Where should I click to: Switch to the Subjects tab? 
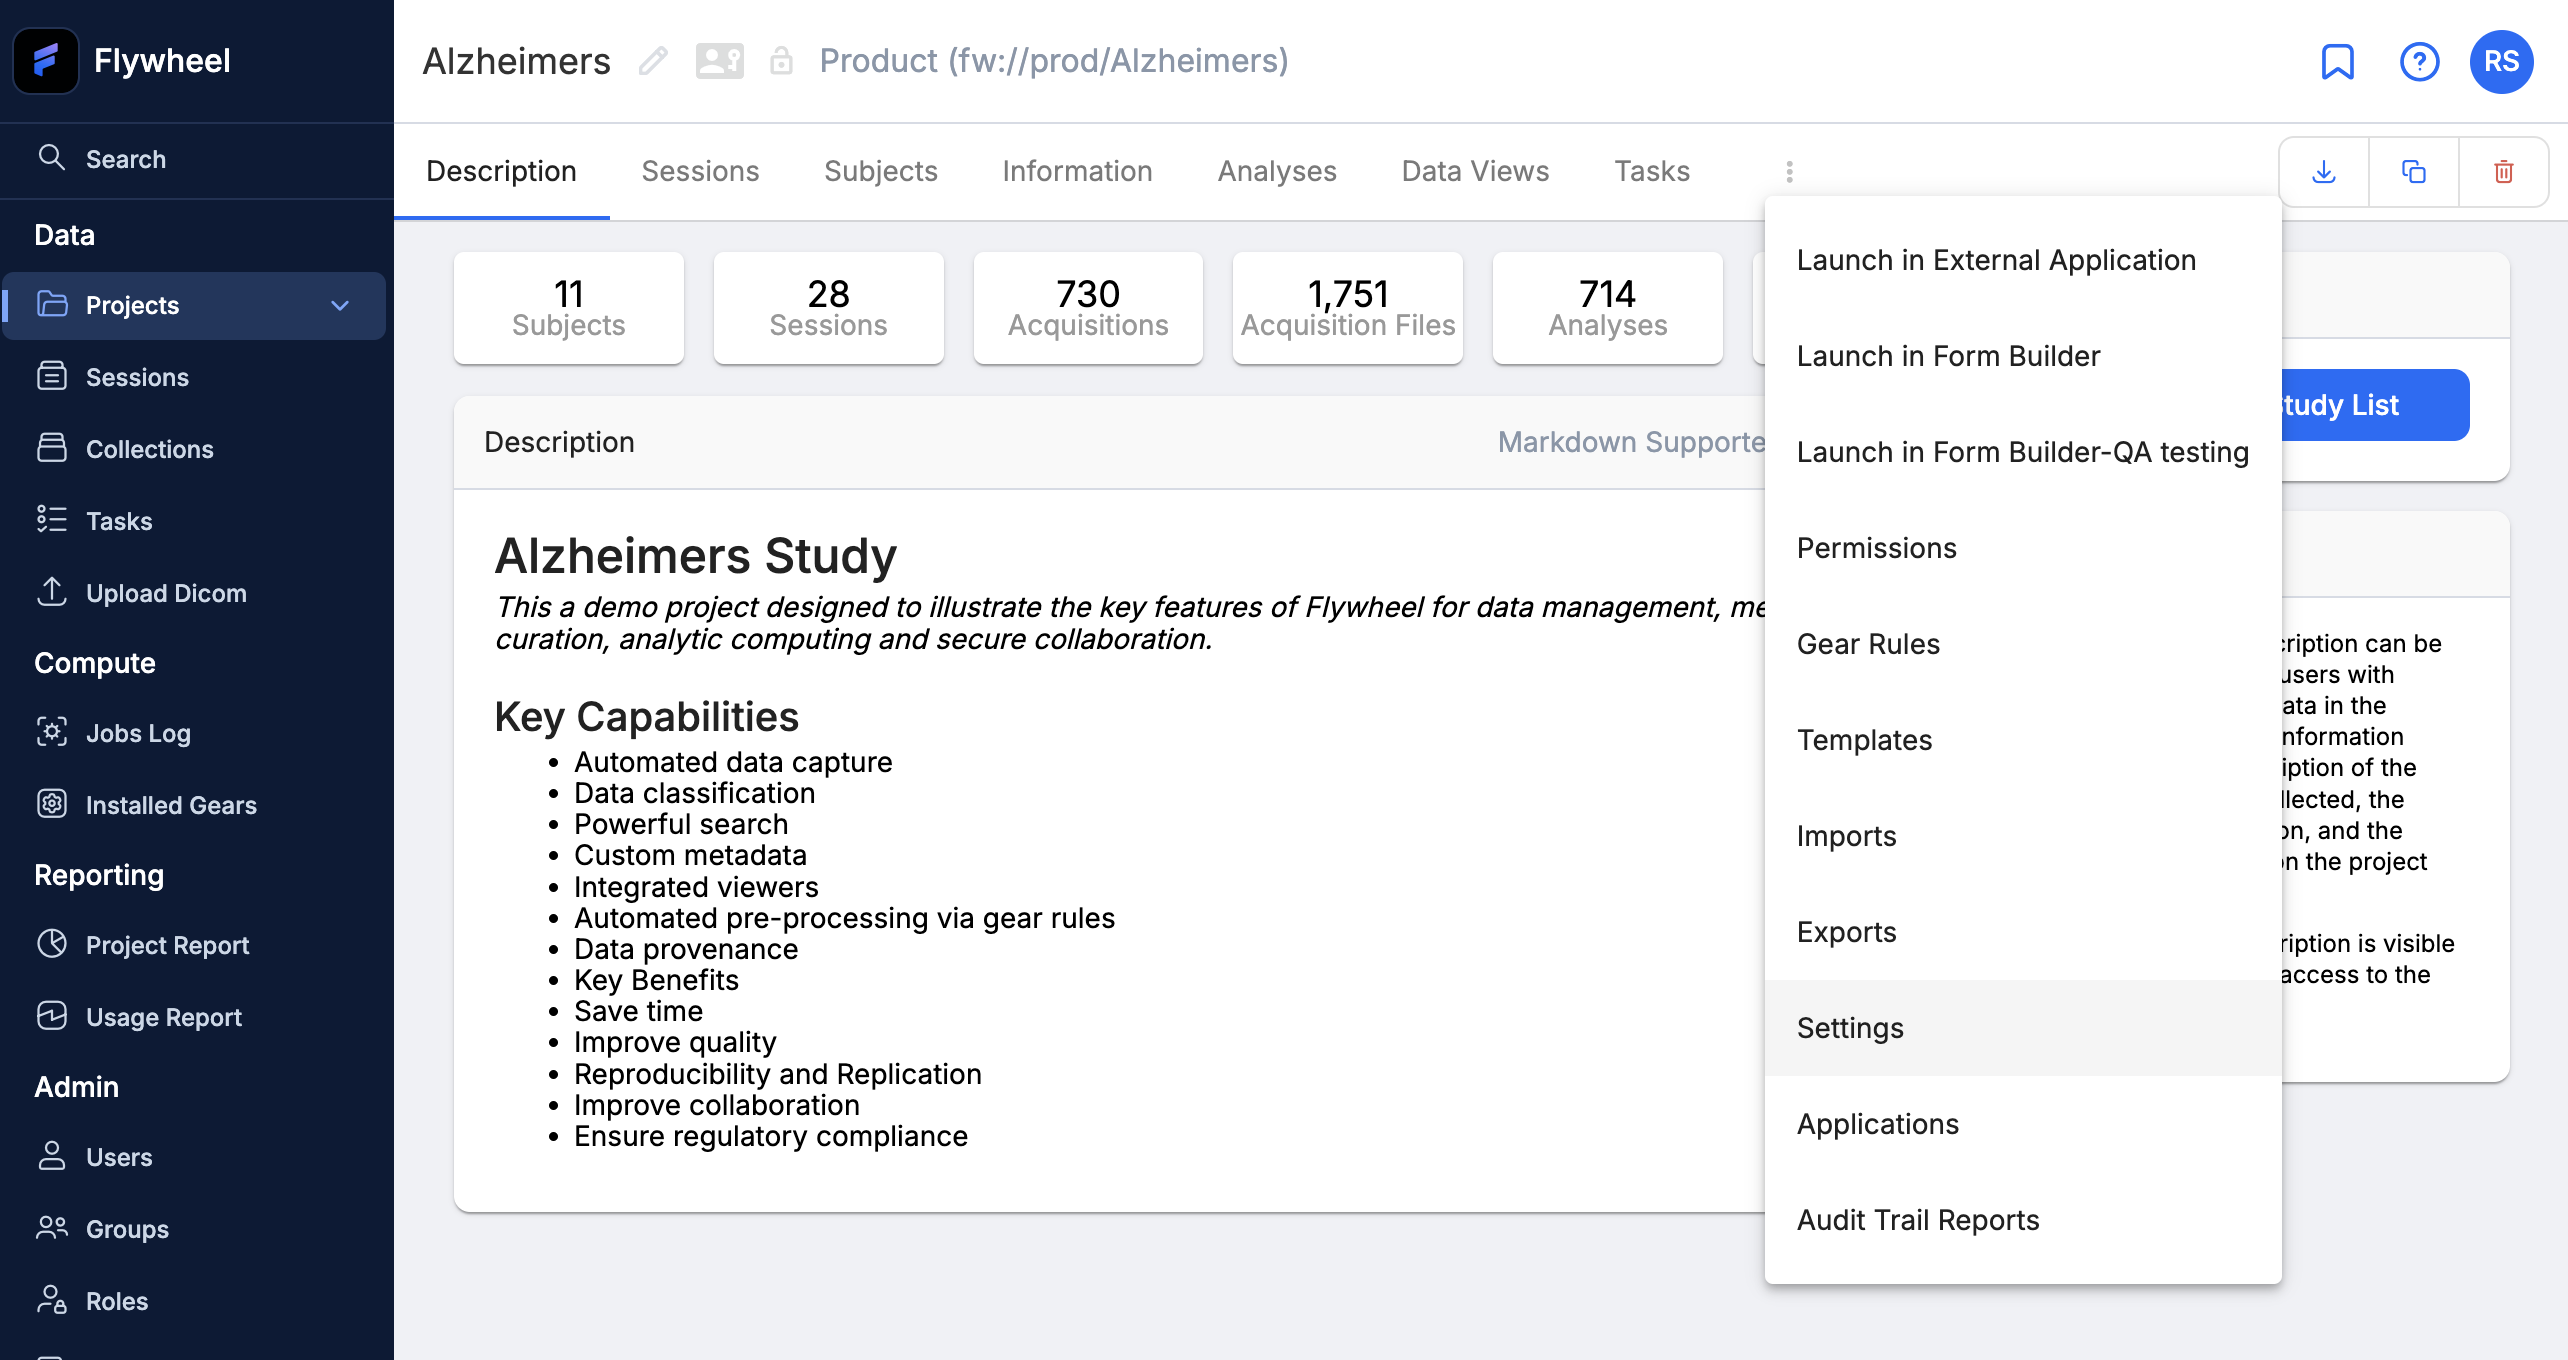coord(881,171)
